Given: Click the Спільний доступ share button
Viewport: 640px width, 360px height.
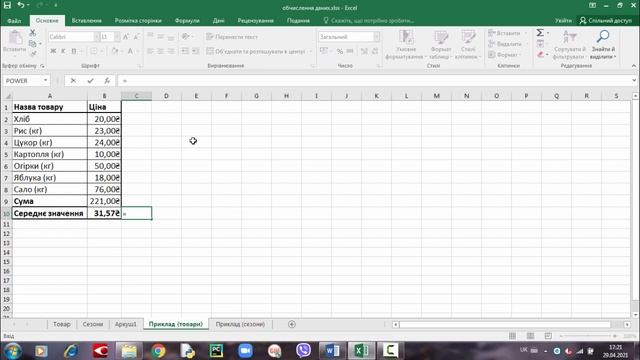Looking at the screenshot, I should coord(606,20).
